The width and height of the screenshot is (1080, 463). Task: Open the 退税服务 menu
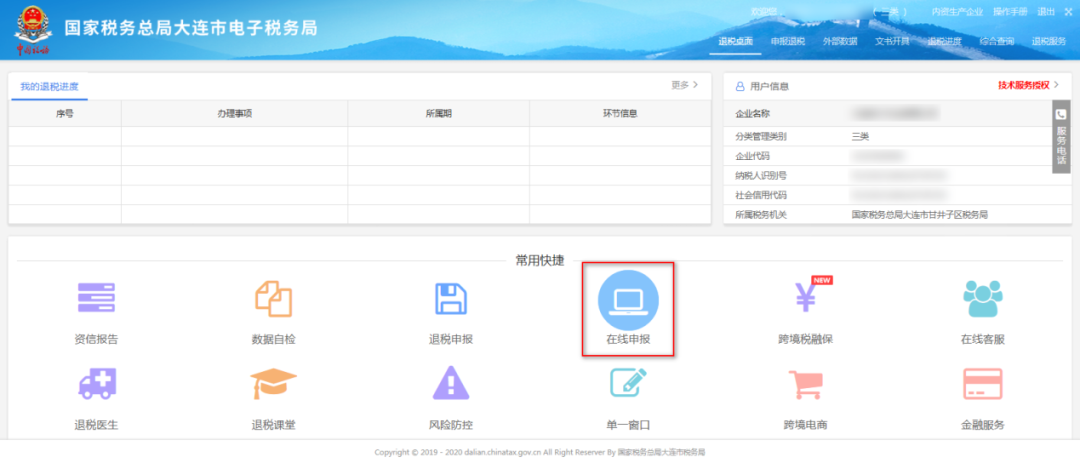point(1049,41)
